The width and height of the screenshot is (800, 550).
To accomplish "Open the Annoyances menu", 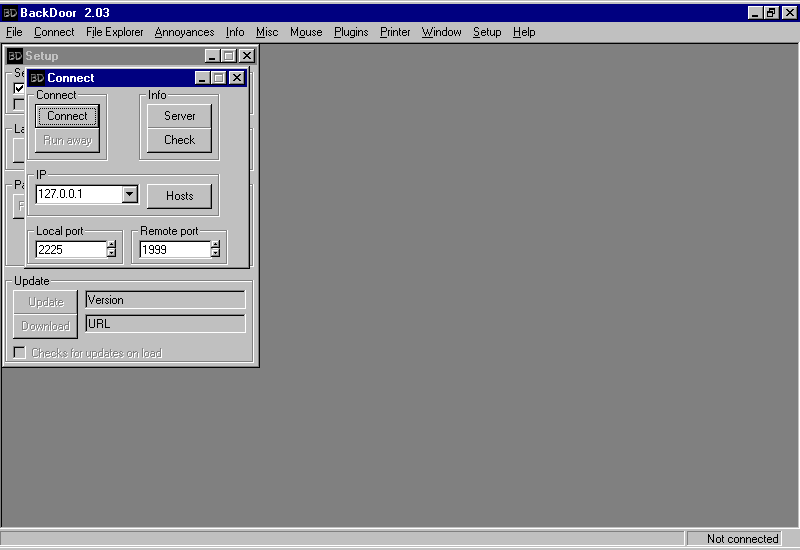I will click(x=184, y=32).
